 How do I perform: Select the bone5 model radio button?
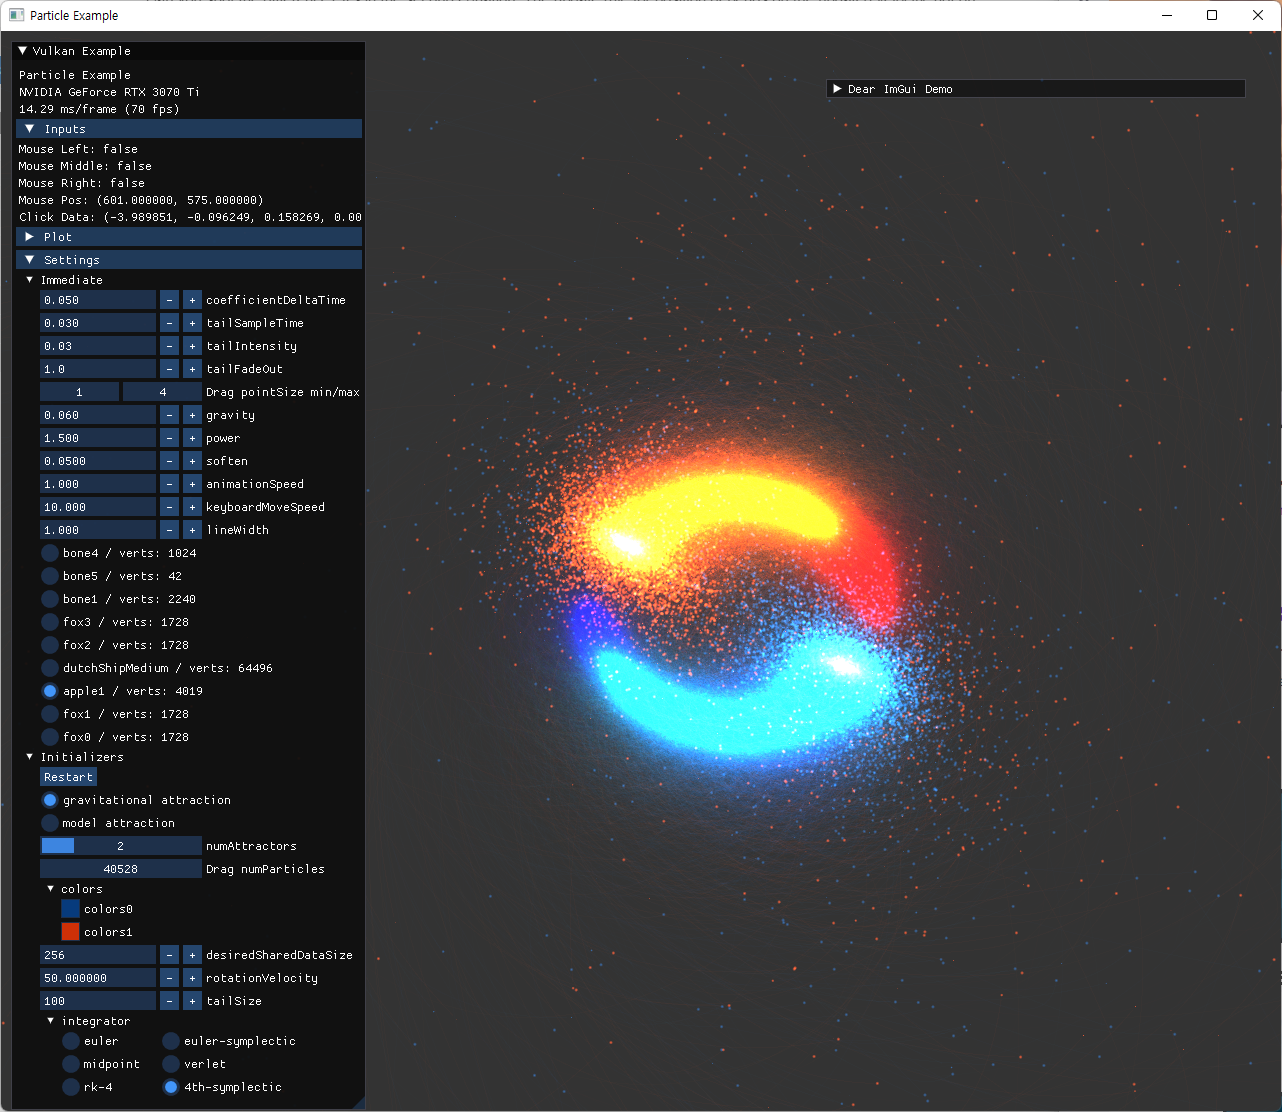[x=50, y=576]
